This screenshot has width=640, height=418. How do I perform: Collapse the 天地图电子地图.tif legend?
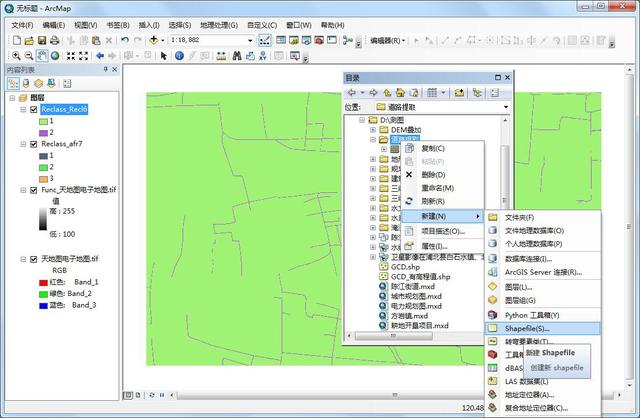tap(23, 259)
